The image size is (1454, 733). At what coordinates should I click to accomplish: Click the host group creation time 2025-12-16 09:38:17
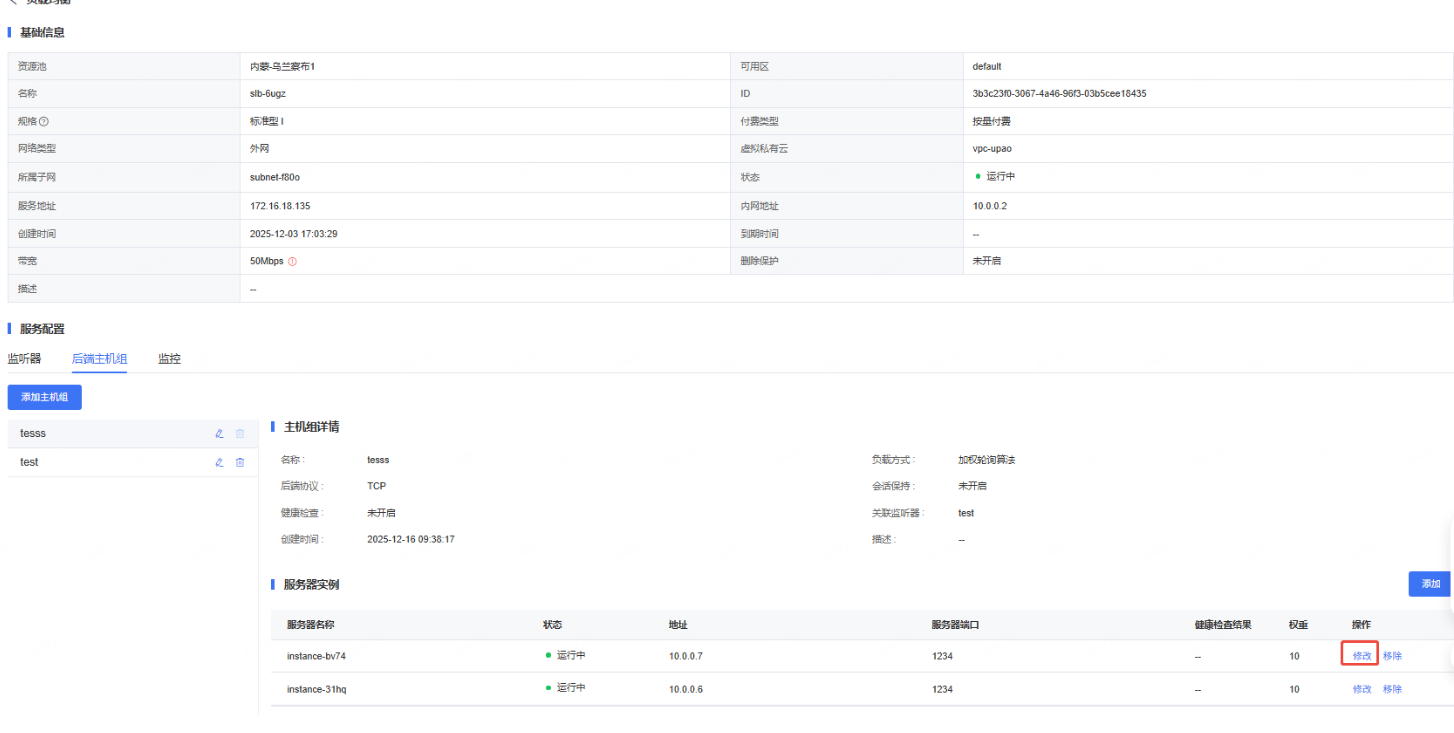point(411,539)
